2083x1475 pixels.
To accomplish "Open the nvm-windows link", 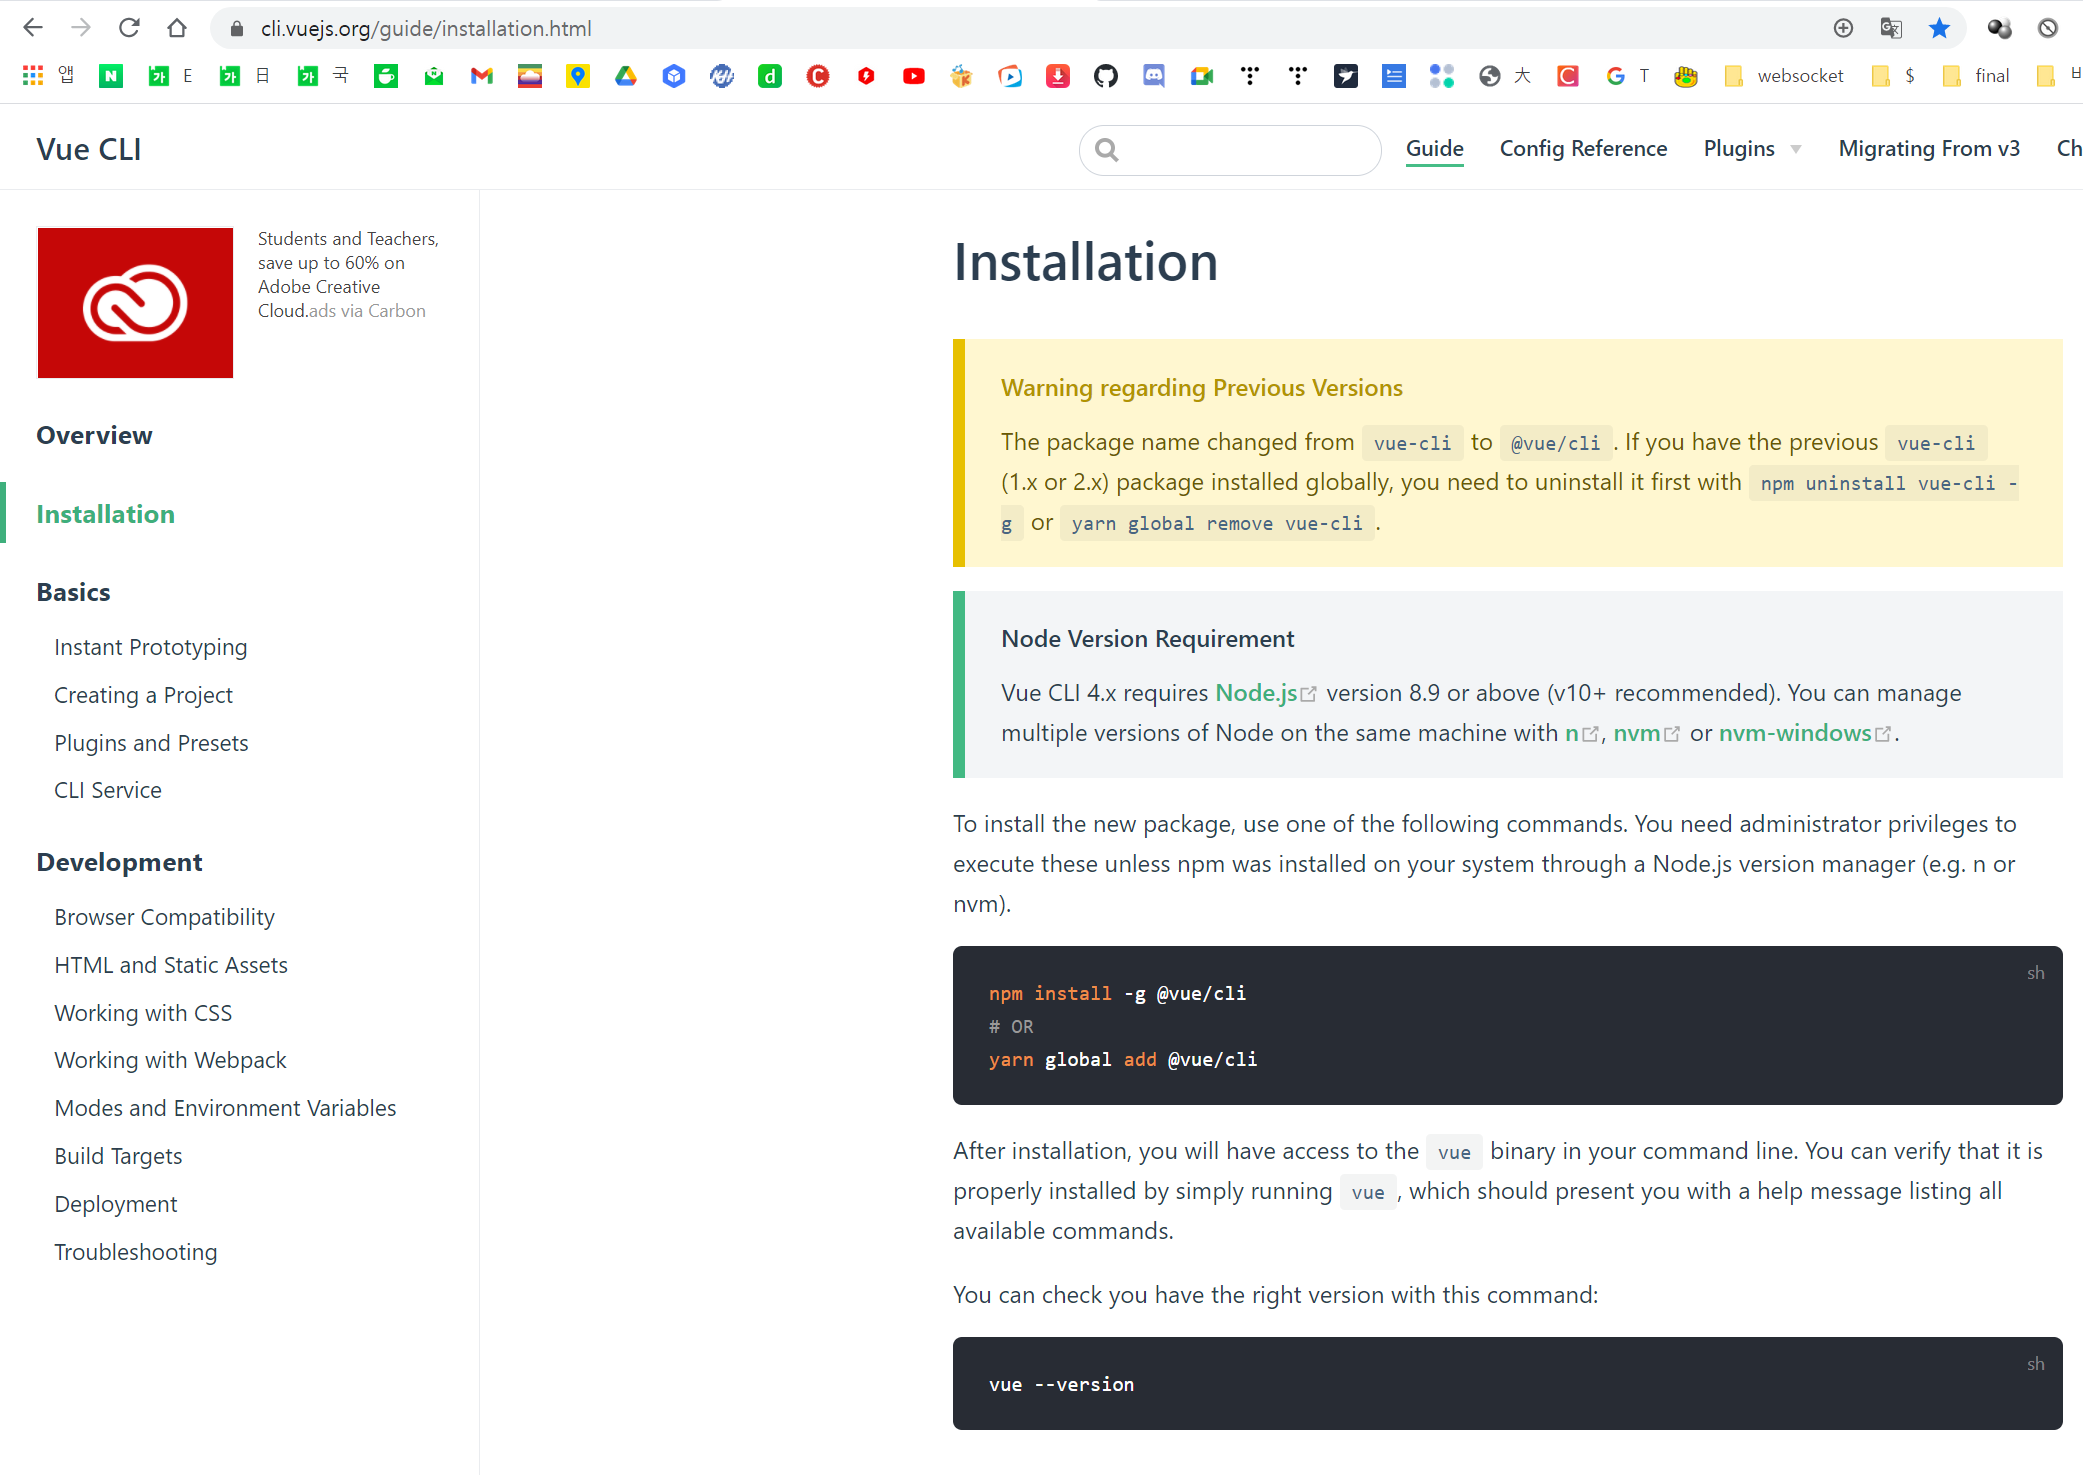I will point(1795,733).
